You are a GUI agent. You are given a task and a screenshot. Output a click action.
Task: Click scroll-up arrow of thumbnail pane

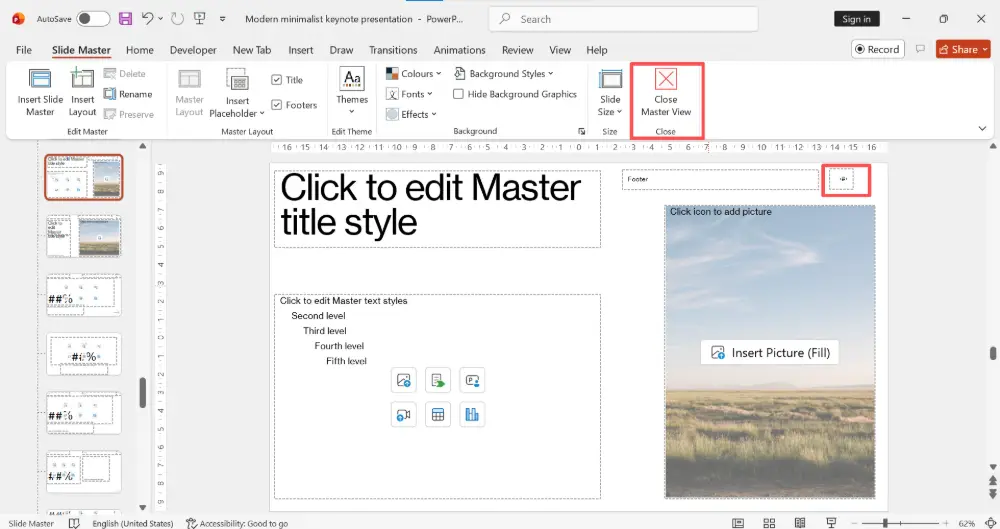143,146
